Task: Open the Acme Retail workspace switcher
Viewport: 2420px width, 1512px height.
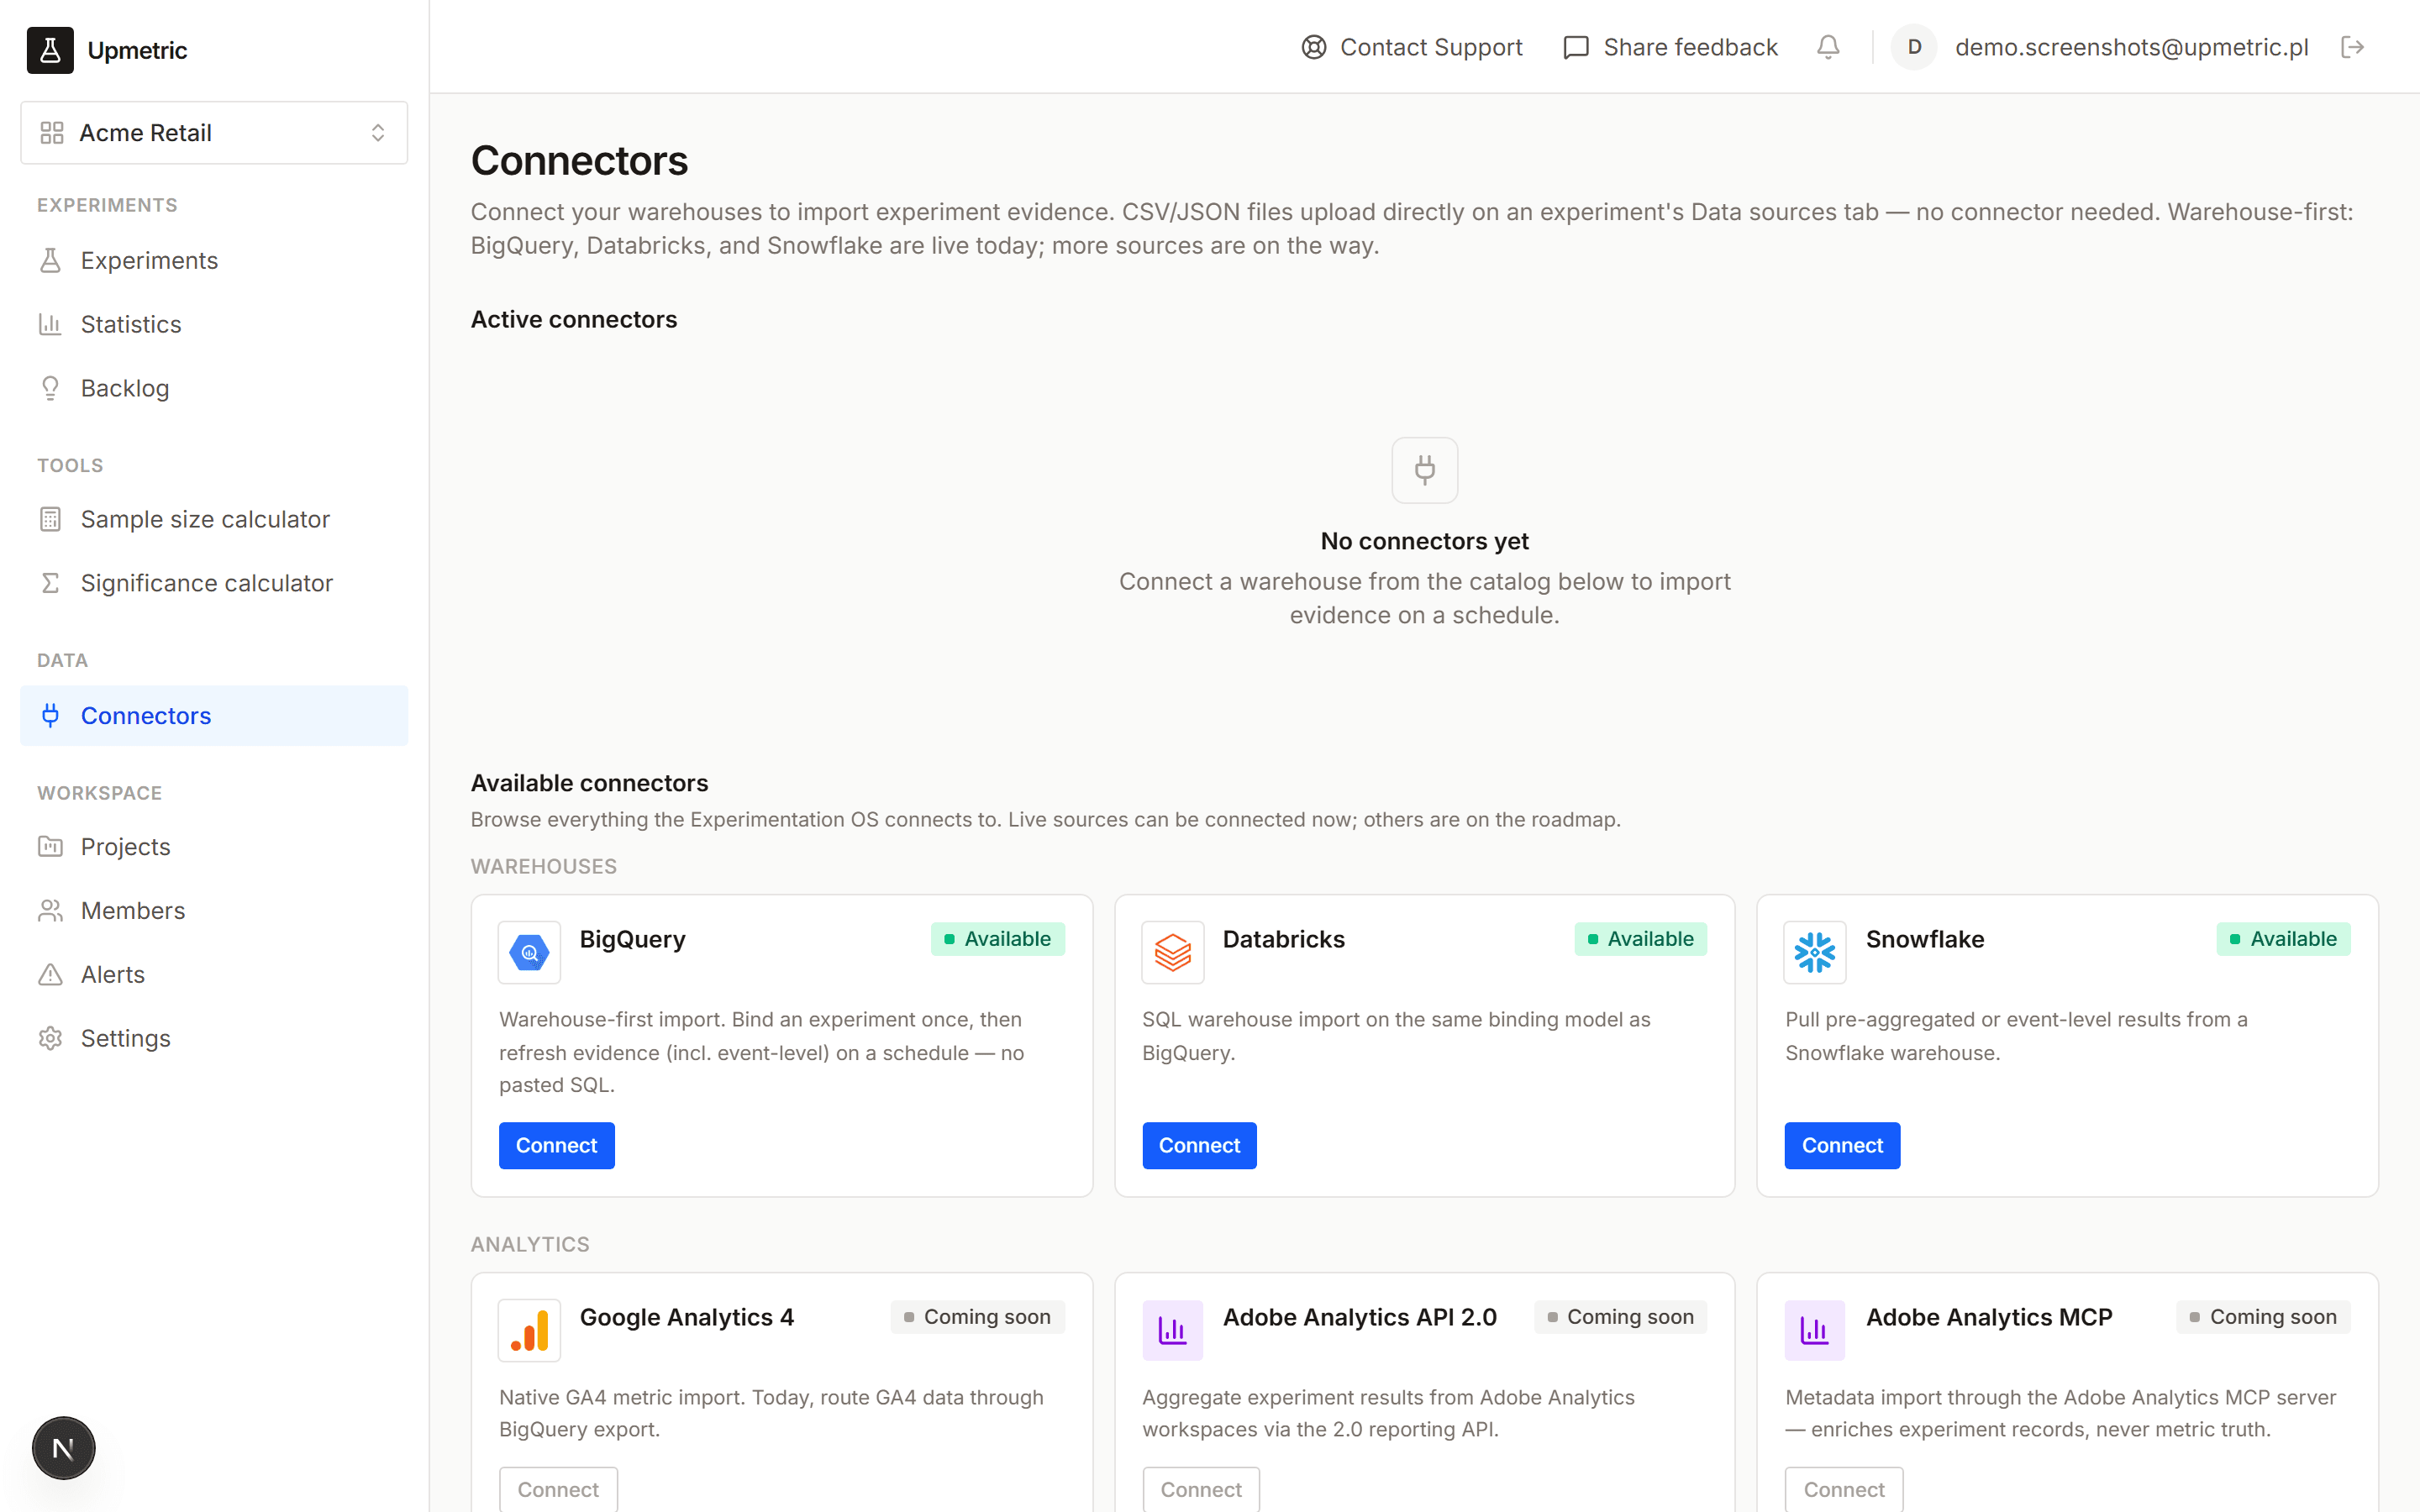Action: pyautogui.click(x=214, y=133)
